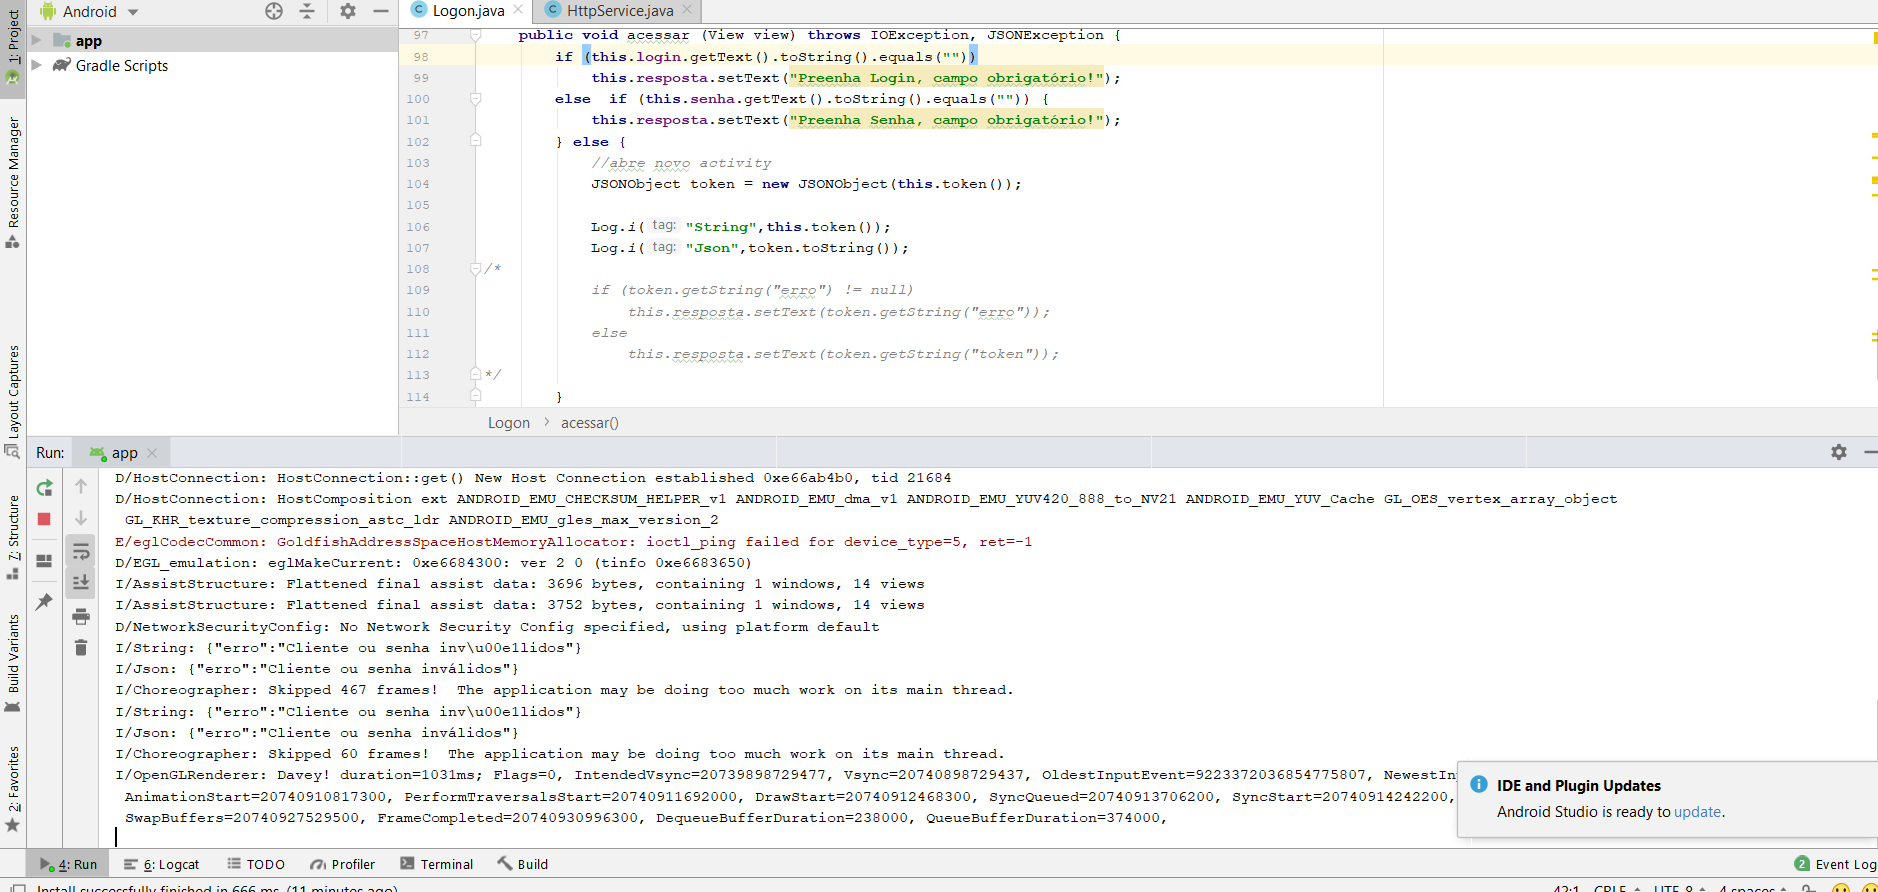Click the app module folder icon

click(62, 41)
